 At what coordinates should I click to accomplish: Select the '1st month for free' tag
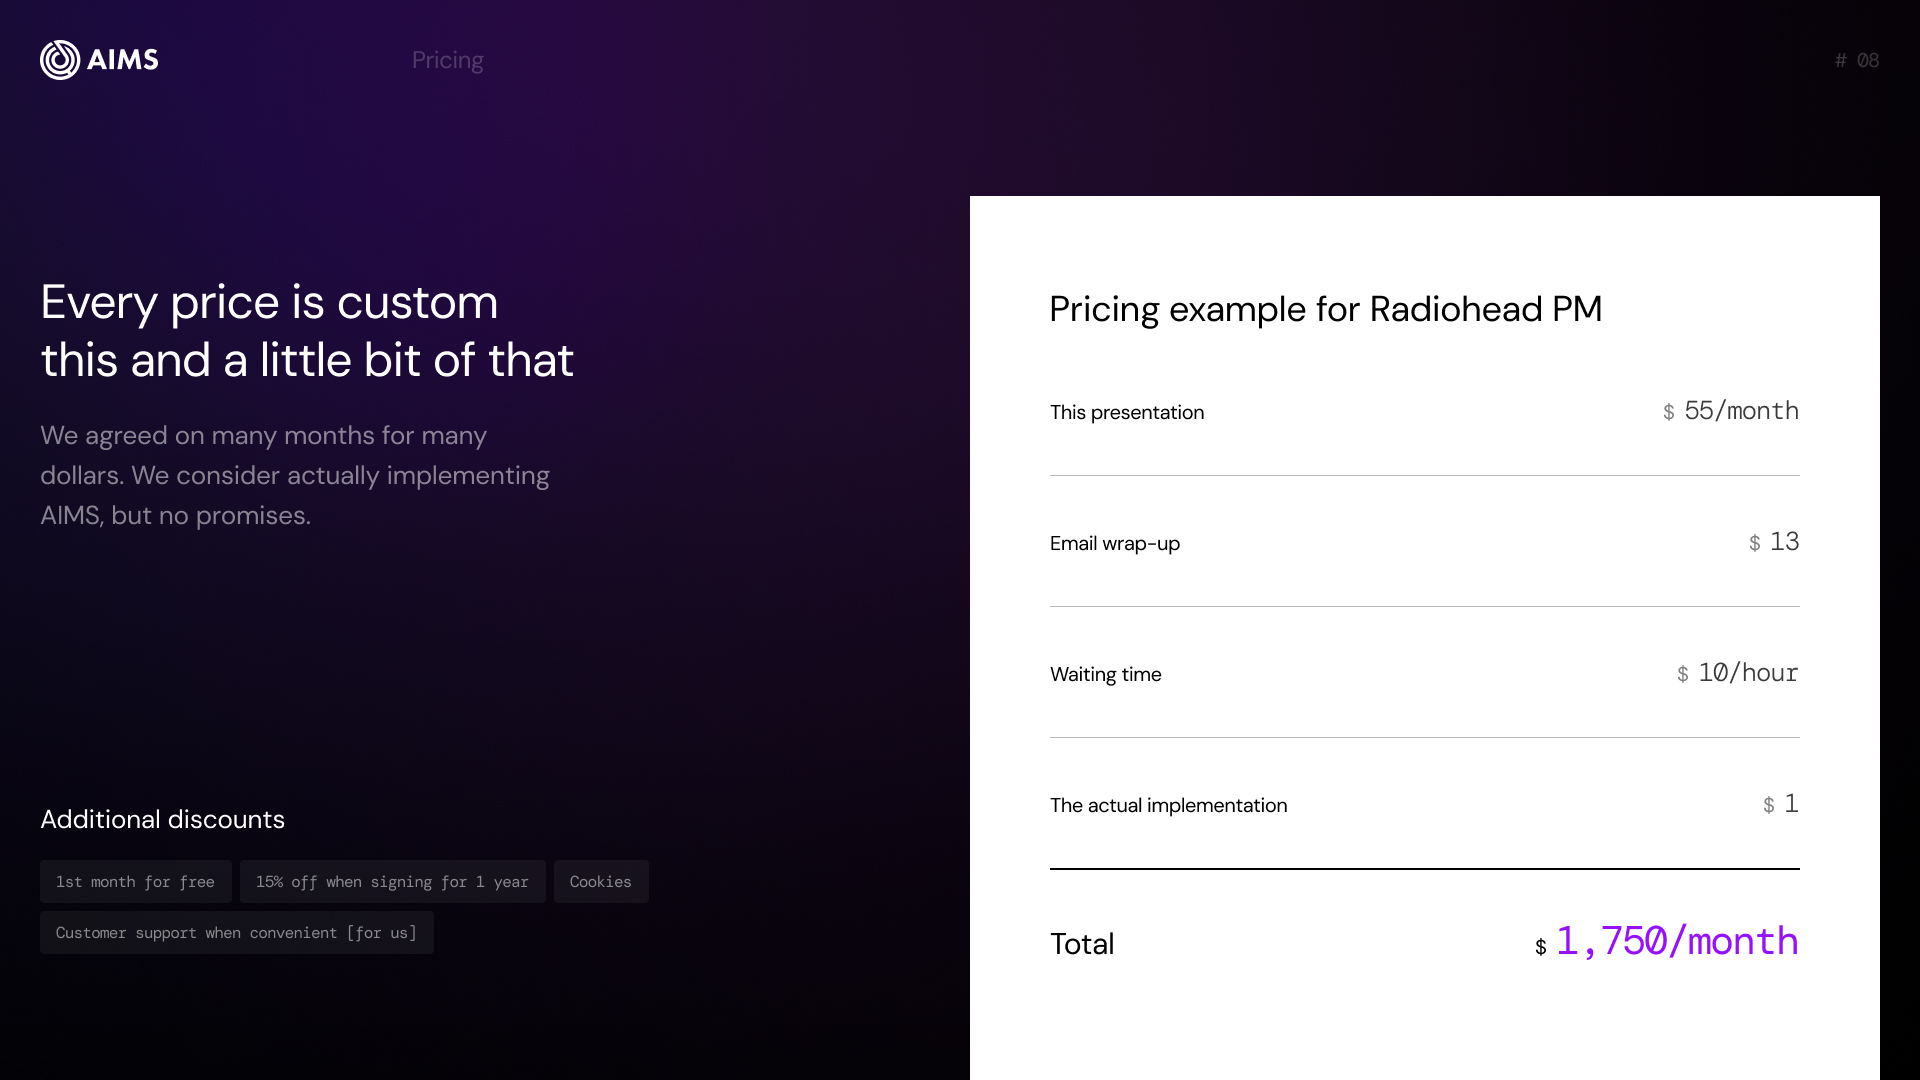coord(136,881)
